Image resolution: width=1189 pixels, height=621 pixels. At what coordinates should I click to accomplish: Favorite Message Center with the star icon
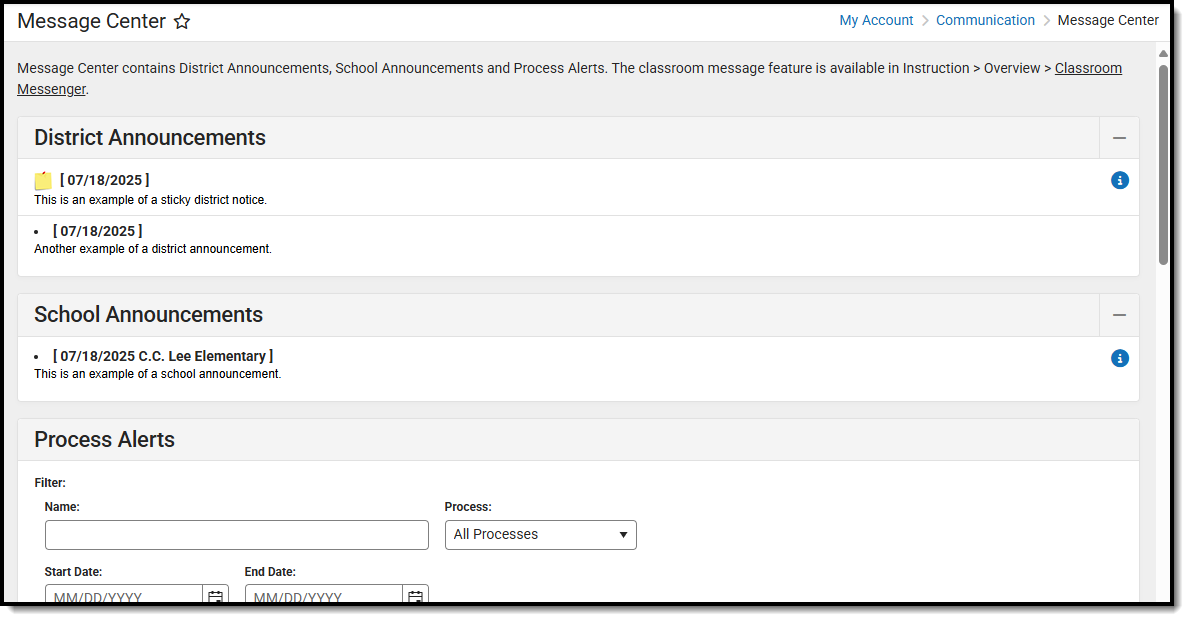click(182, 22)
